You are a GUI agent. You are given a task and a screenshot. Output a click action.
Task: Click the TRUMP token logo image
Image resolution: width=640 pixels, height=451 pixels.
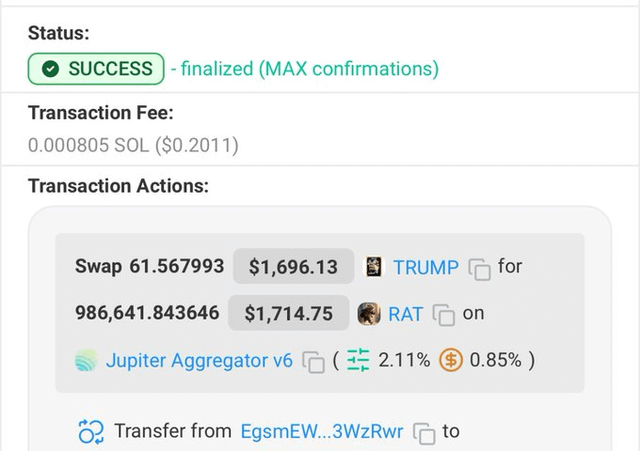pos(374,267)
